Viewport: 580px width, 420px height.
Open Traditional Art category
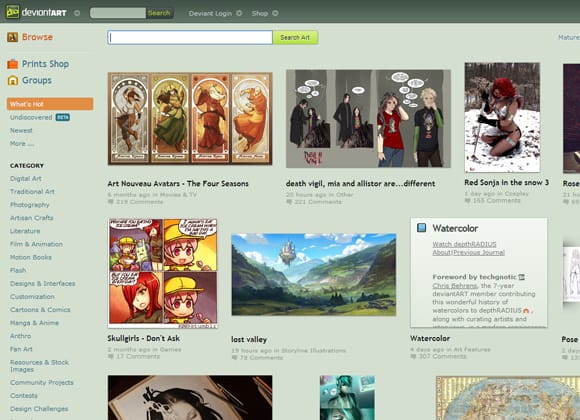click(x=32, y=191)
